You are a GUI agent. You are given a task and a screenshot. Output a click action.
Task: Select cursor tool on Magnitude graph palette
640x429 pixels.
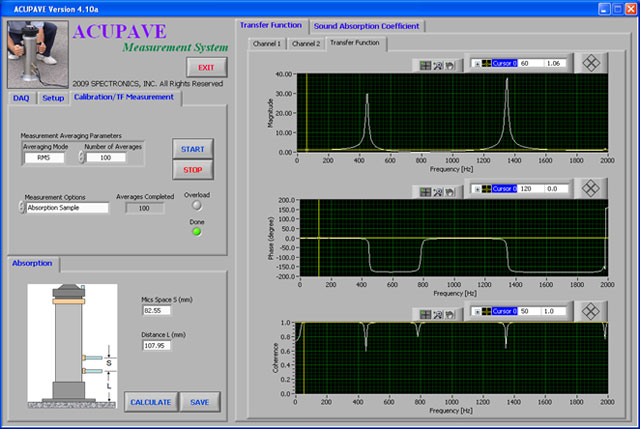(425, 65)
